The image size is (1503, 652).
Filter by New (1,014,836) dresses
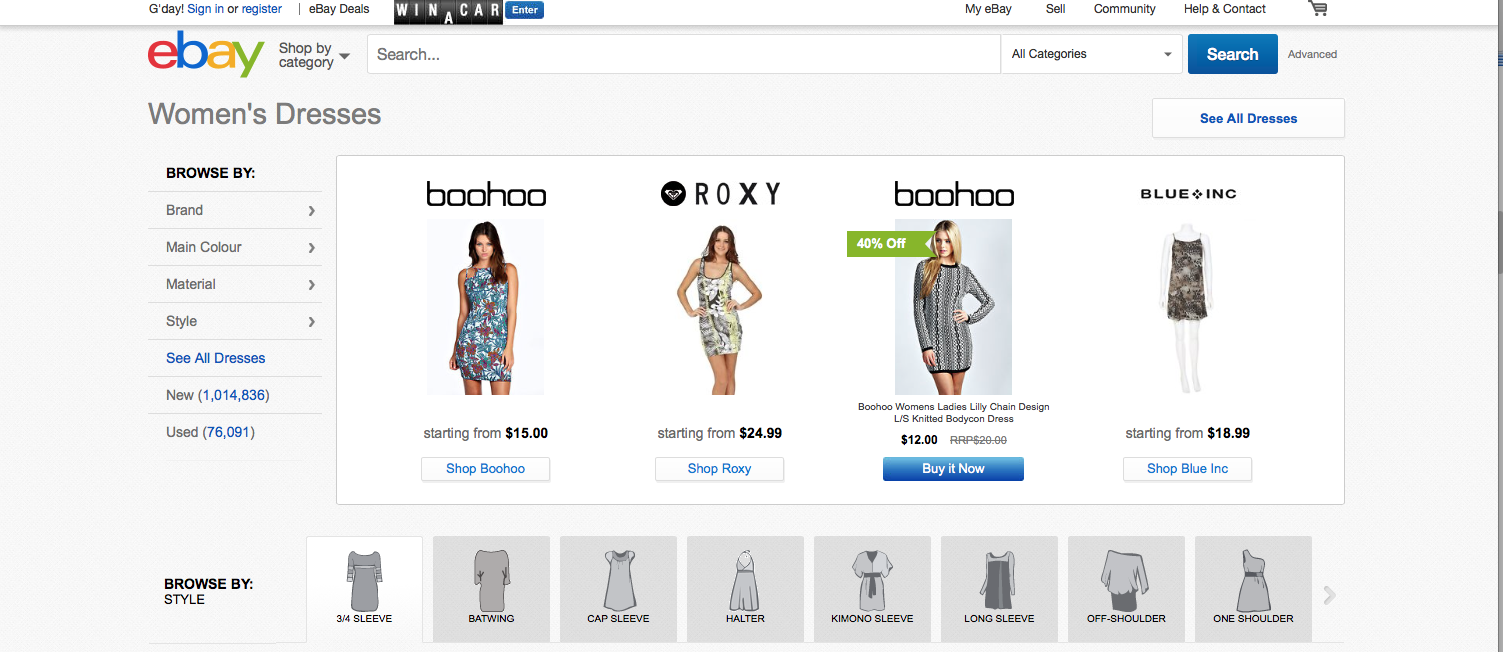[x=217, y=395]
